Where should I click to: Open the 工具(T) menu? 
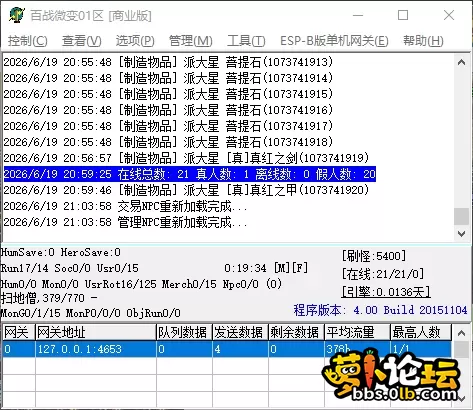246,41
